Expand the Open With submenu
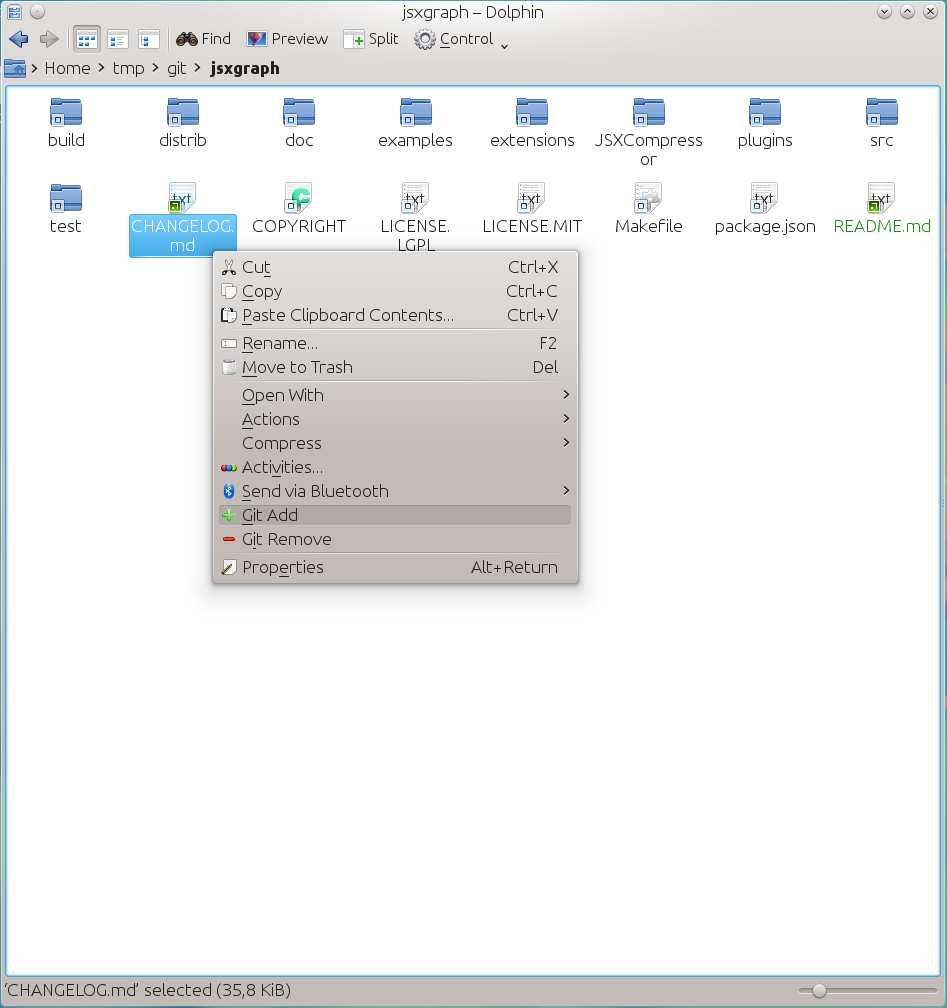 [x=395, y=395]
